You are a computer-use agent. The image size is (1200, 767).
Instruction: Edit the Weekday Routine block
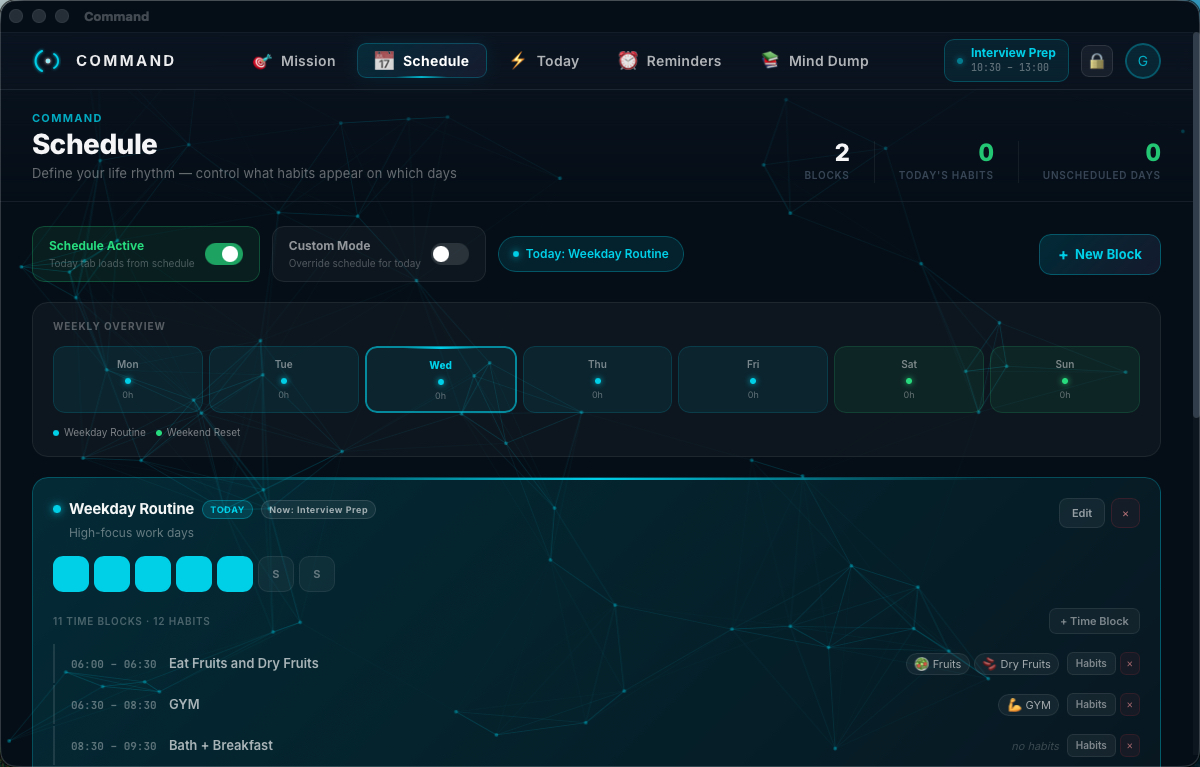1082,513
